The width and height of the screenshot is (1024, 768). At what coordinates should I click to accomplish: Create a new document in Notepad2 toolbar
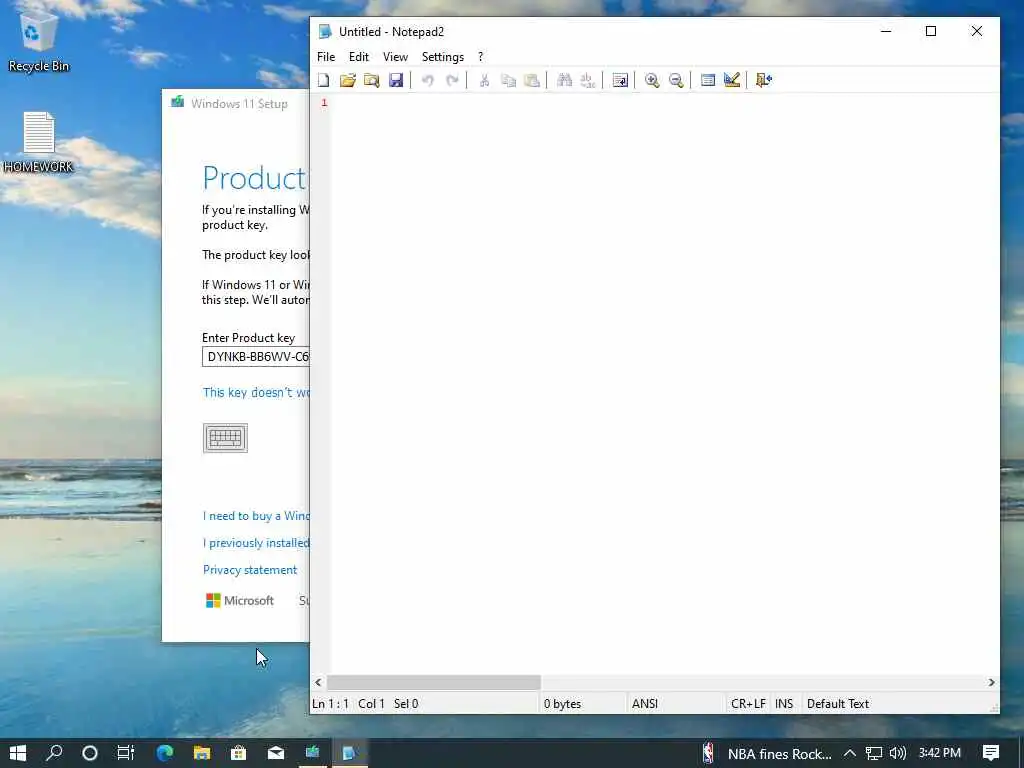click(x=323, y=80)
